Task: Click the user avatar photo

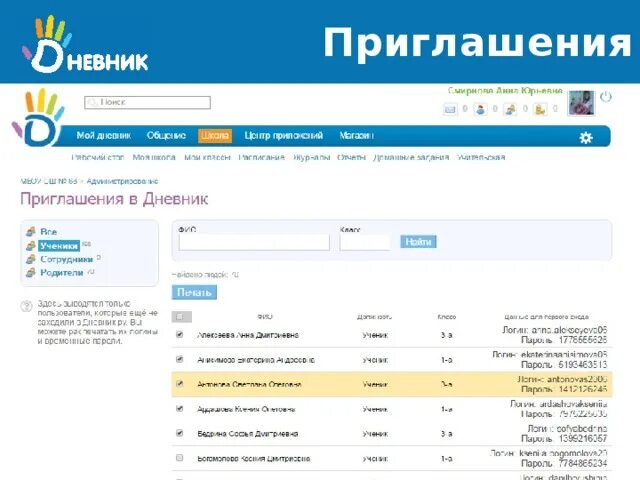Action: click(581, 103)
